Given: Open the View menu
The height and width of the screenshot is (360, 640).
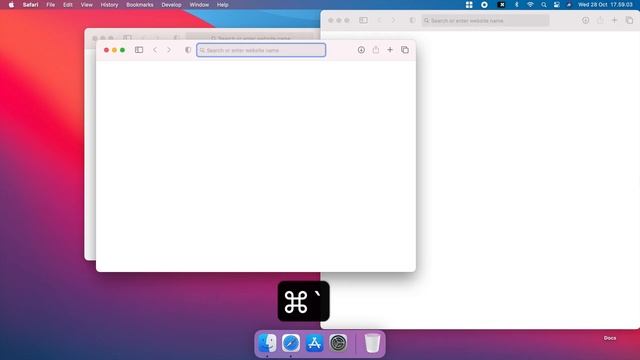Looking at the screenshot, I should 87,5.
